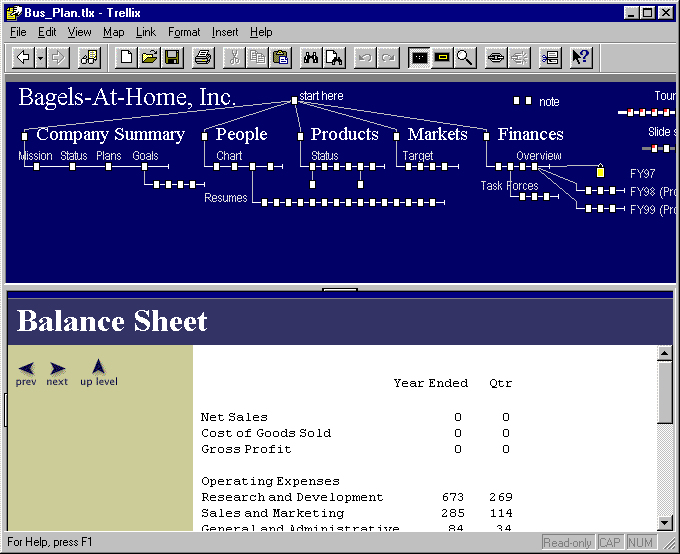The height and width of the screenshot is (554, 680).
Task: Select the Products heading in the map
Action: point(344,134)
